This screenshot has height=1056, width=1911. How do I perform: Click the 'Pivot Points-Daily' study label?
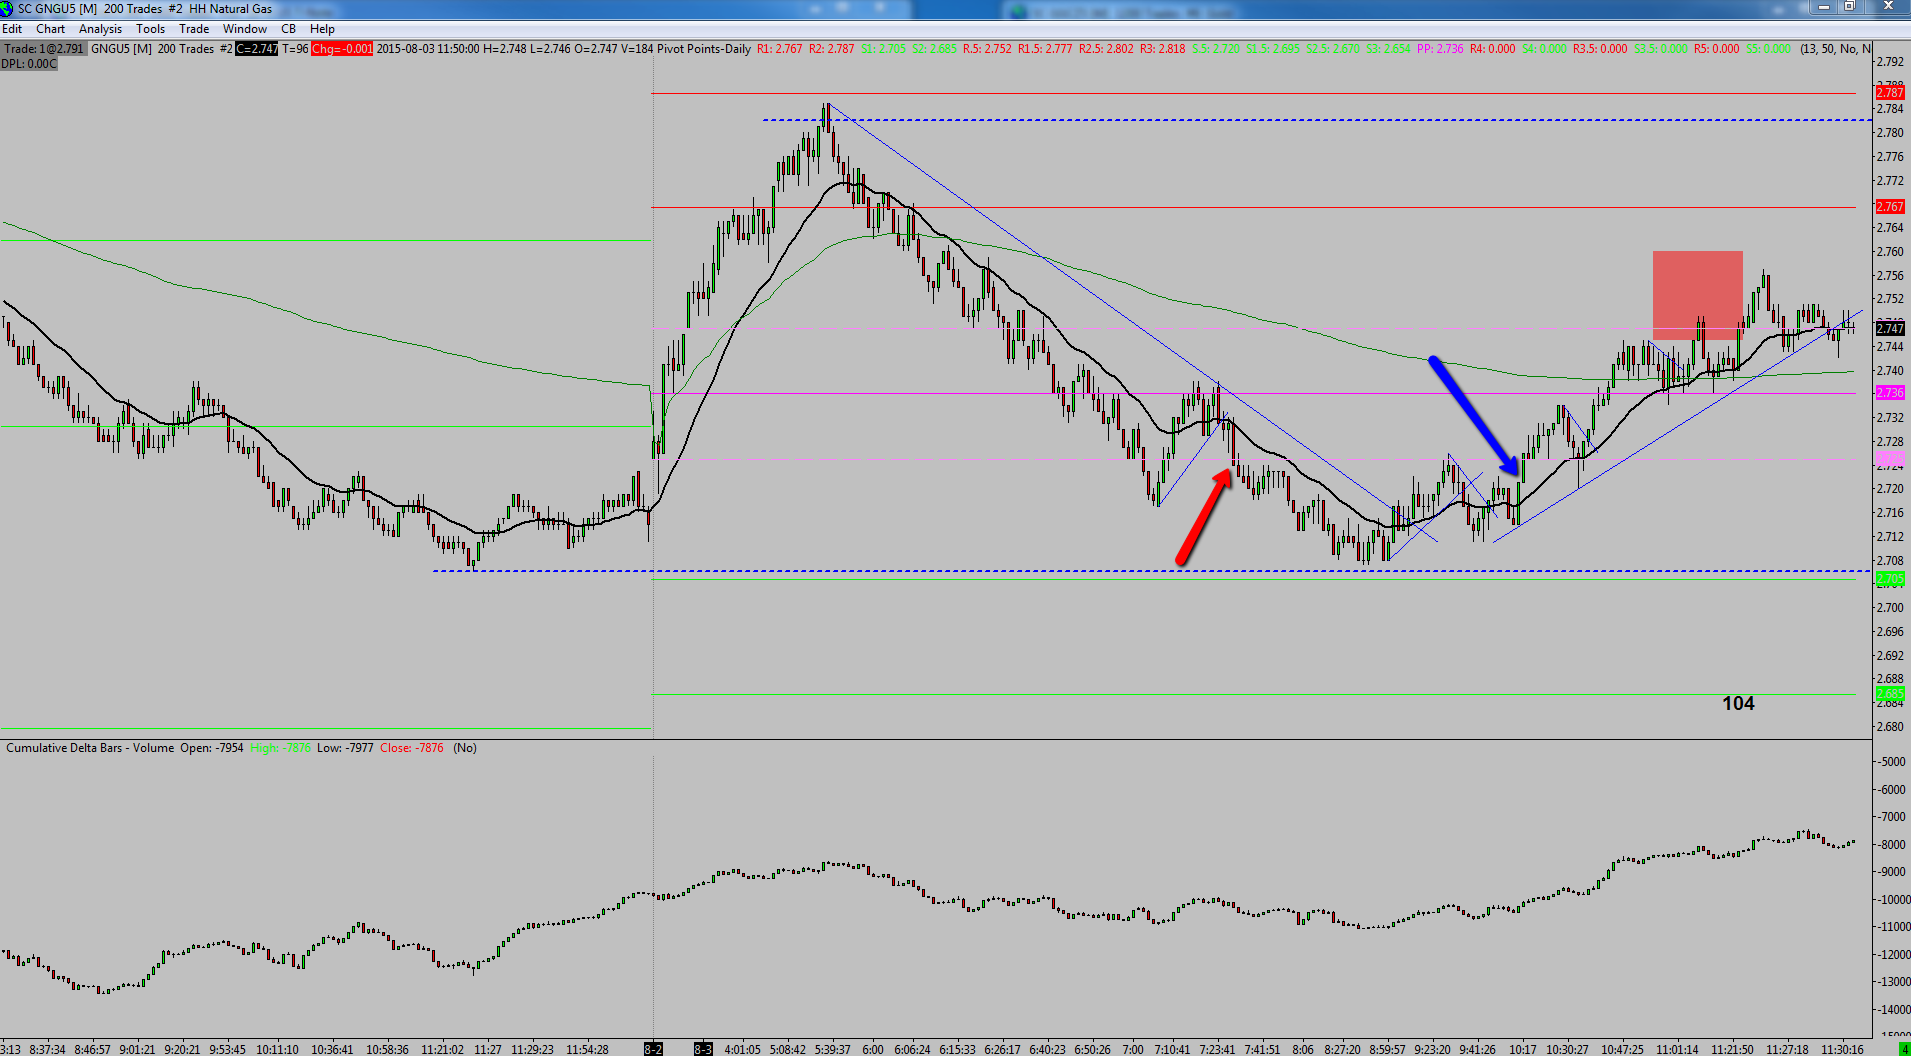pos(704,49)
